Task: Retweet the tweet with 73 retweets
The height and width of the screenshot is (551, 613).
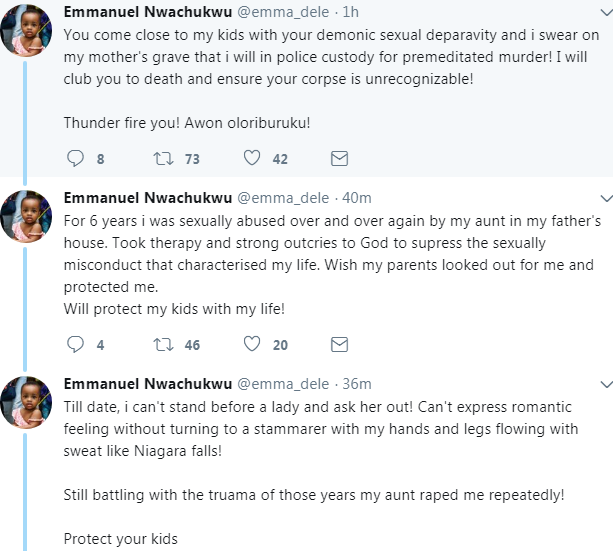Action: coord(163,158)
